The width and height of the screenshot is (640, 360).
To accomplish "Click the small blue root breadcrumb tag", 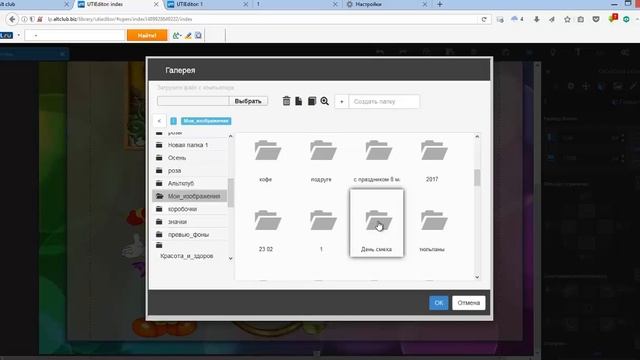I will tap(173, 121).
